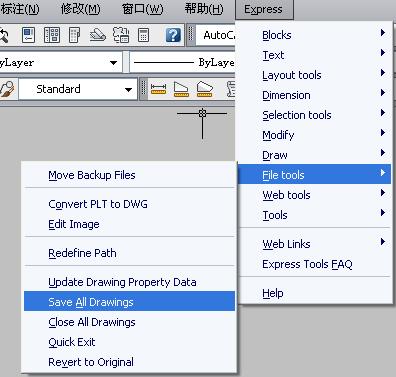Open the Tool Palettes window icon
The width and height of the screenshot is (396, 377).
tap(74, 35)
